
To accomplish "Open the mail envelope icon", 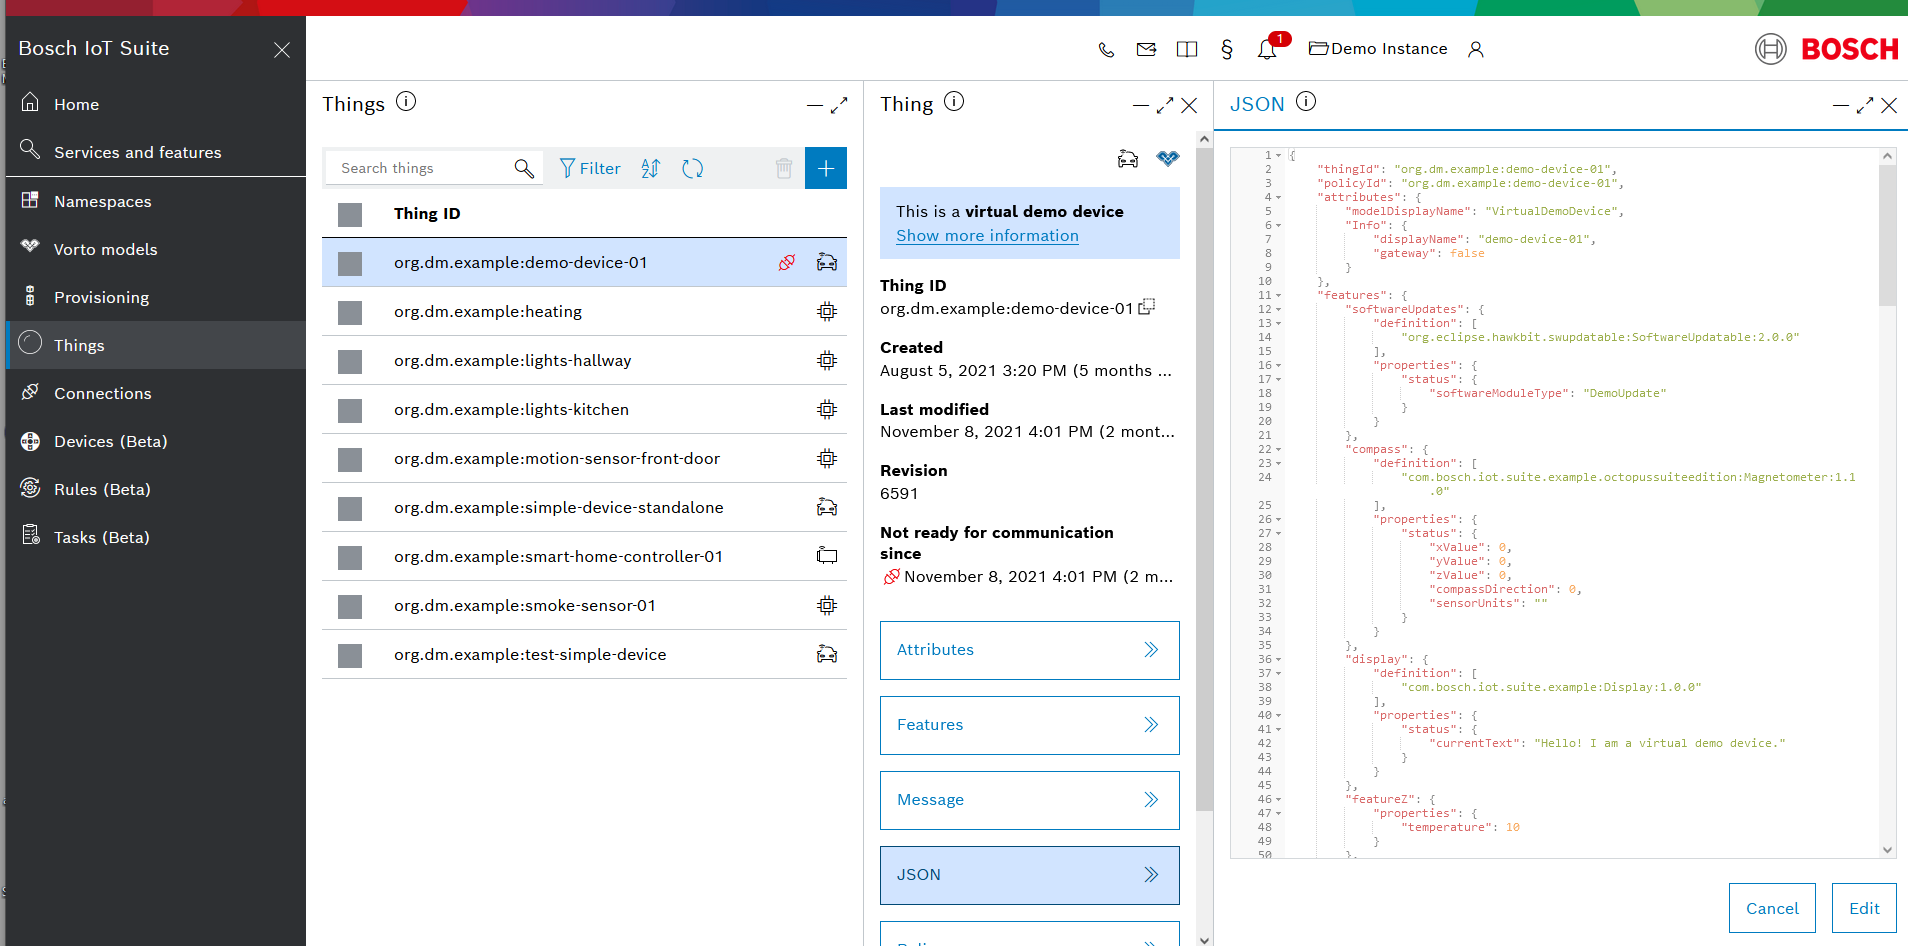I will (x=1146, y=49).
